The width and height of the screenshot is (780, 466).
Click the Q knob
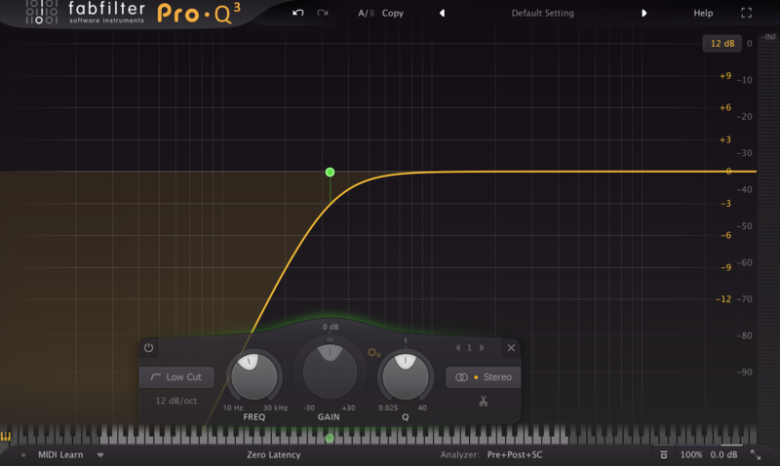tap(405, 376)
